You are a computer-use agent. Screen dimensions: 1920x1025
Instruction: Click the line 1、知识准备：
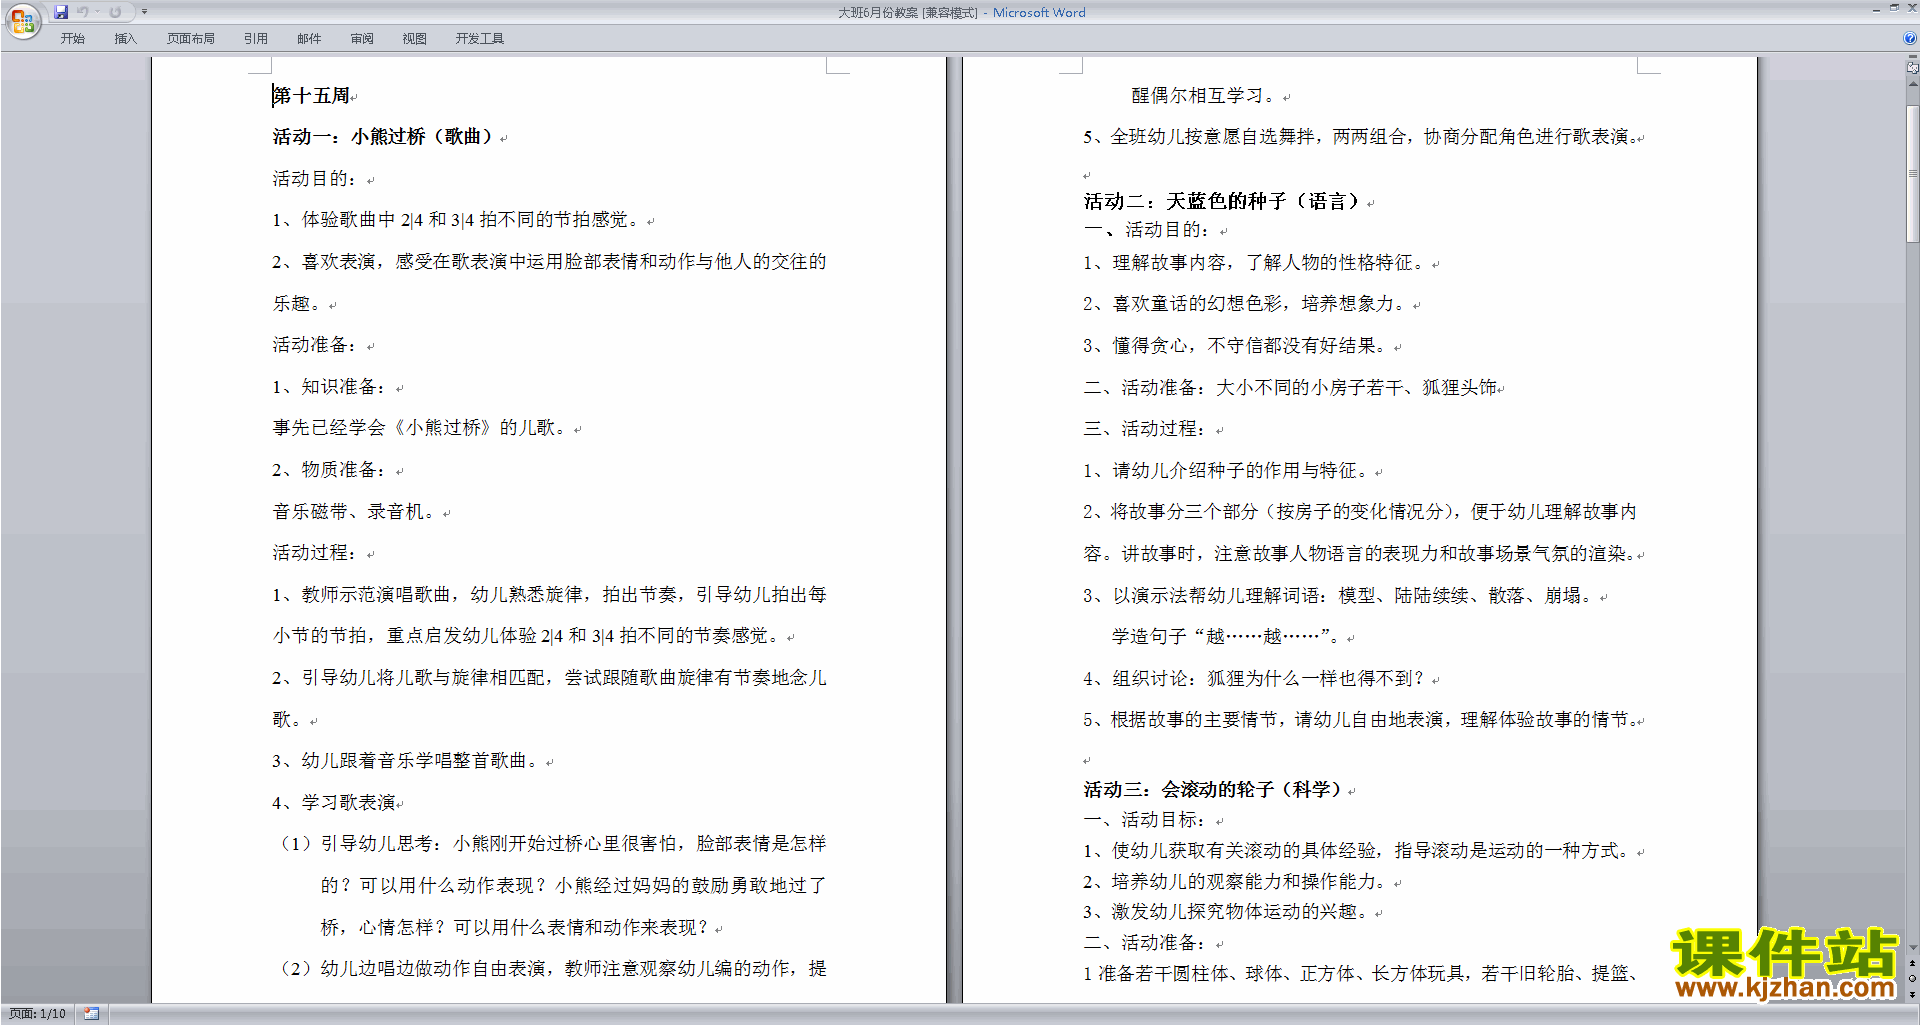point(330,387)
